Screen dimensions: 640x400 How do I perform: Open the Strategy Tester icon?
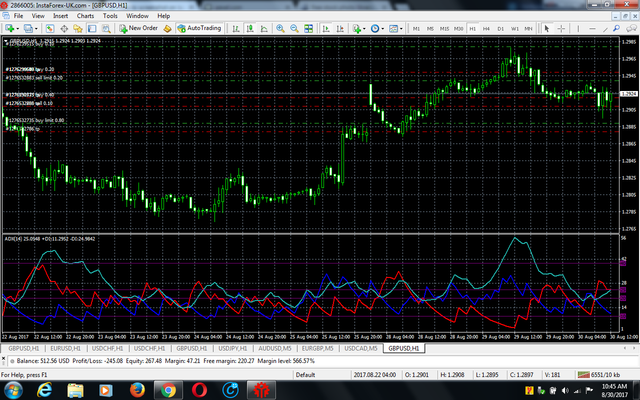point(106,29)
